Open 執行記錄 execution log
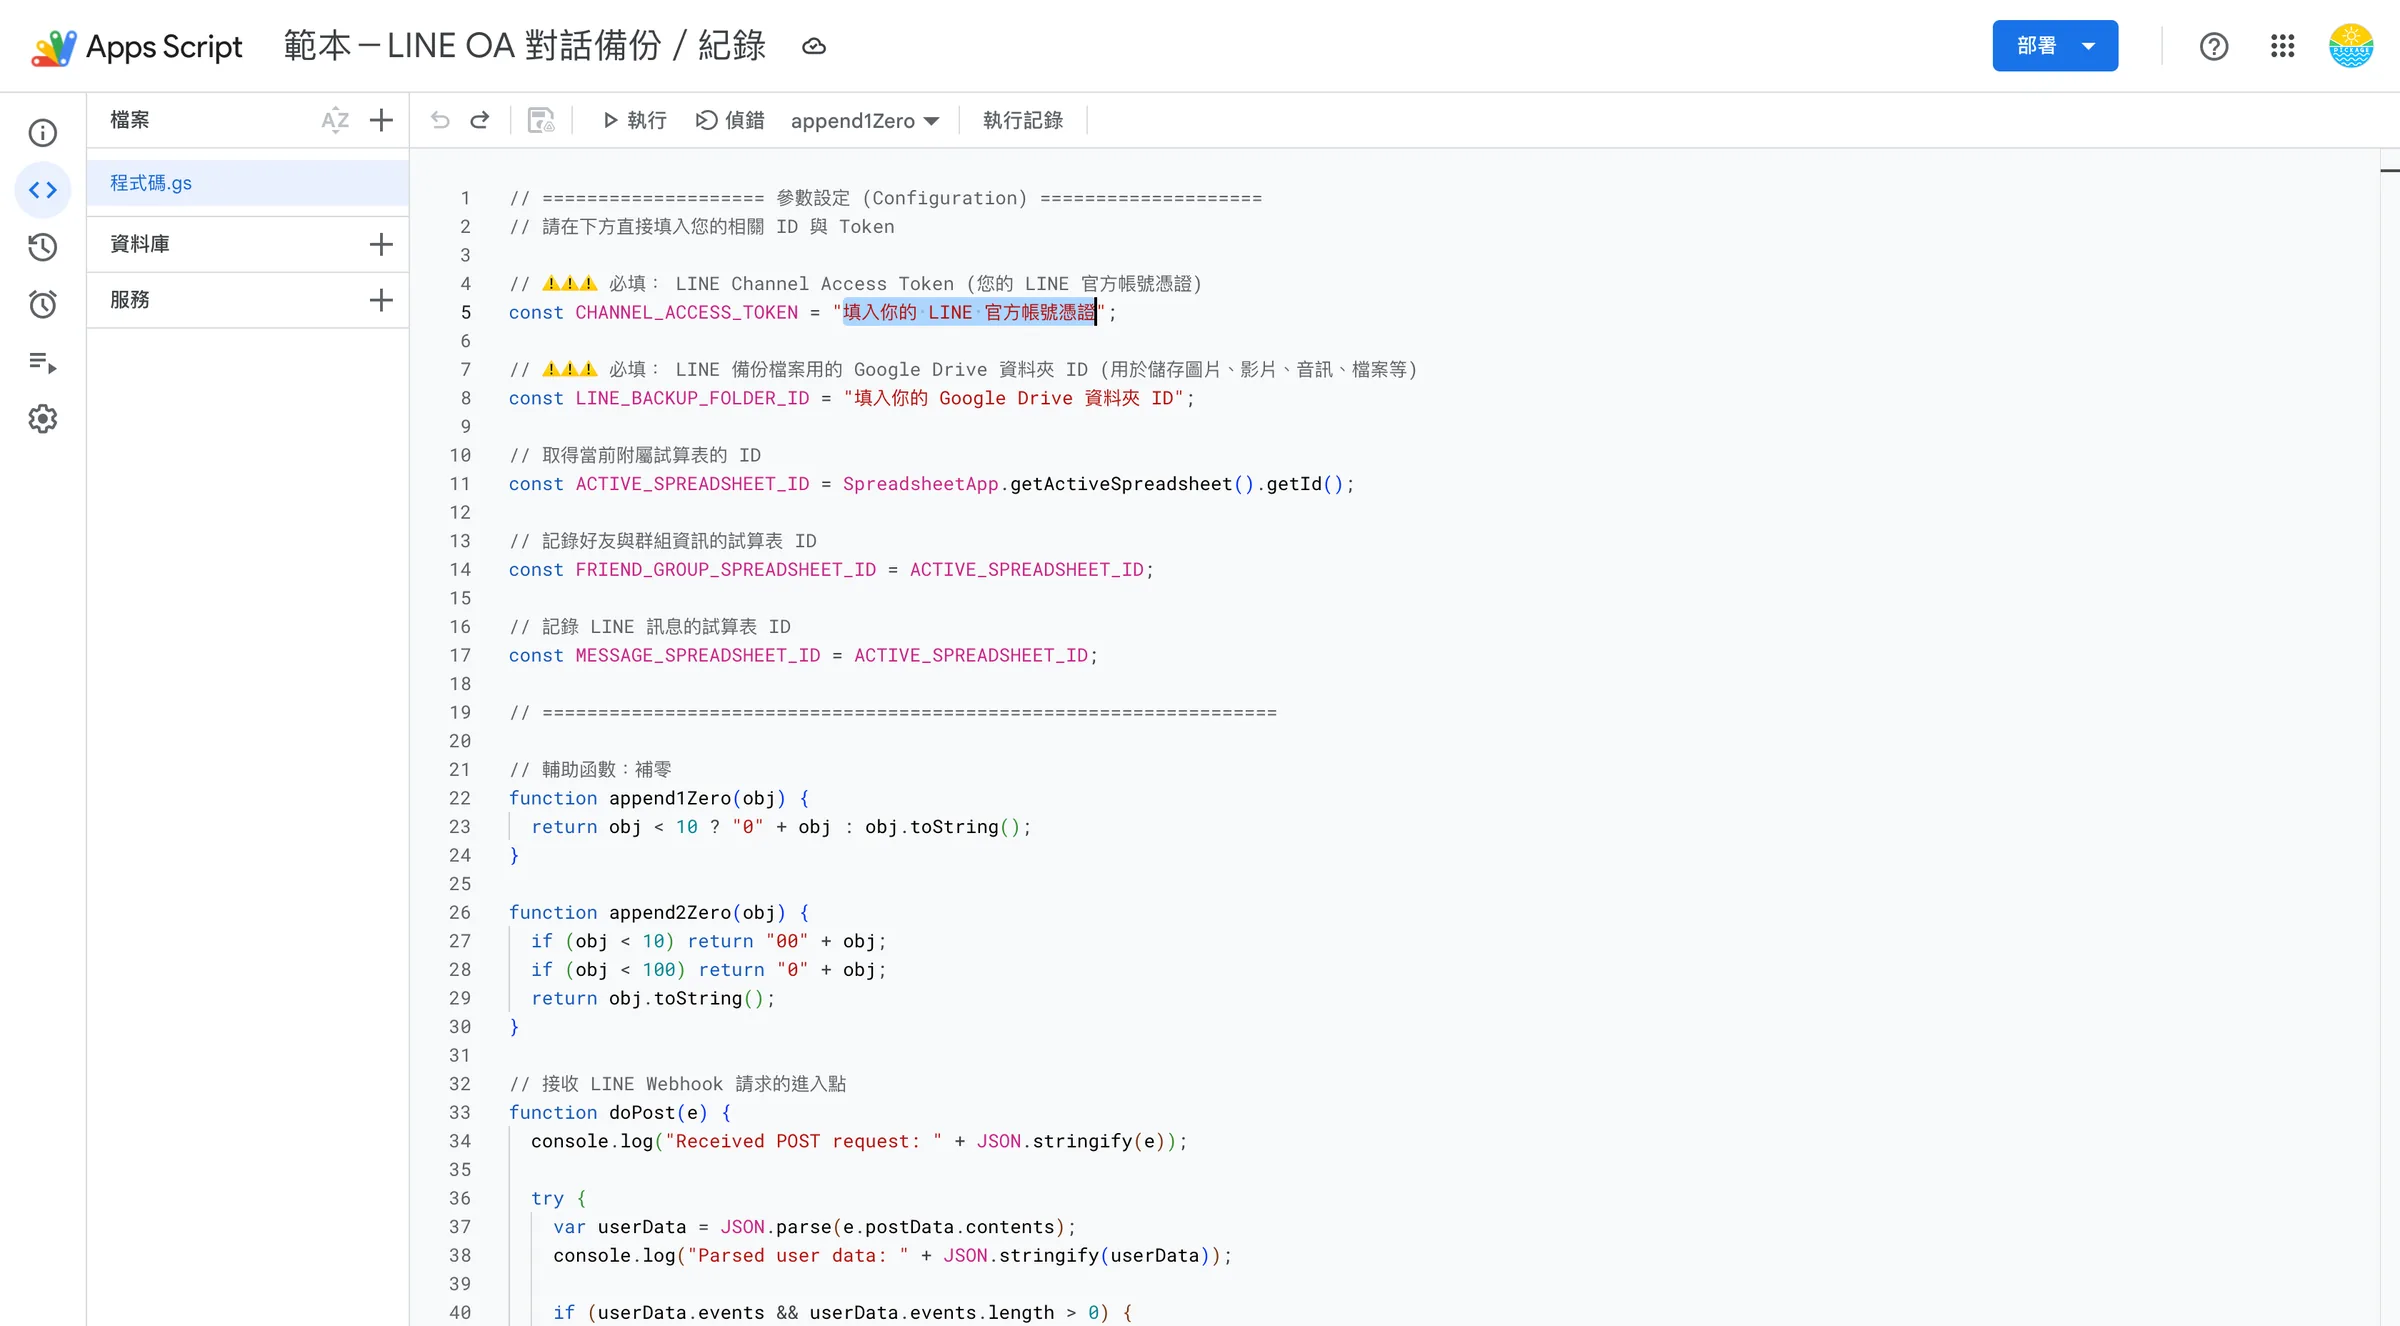2400x1326 pixels. [1022, 120]
